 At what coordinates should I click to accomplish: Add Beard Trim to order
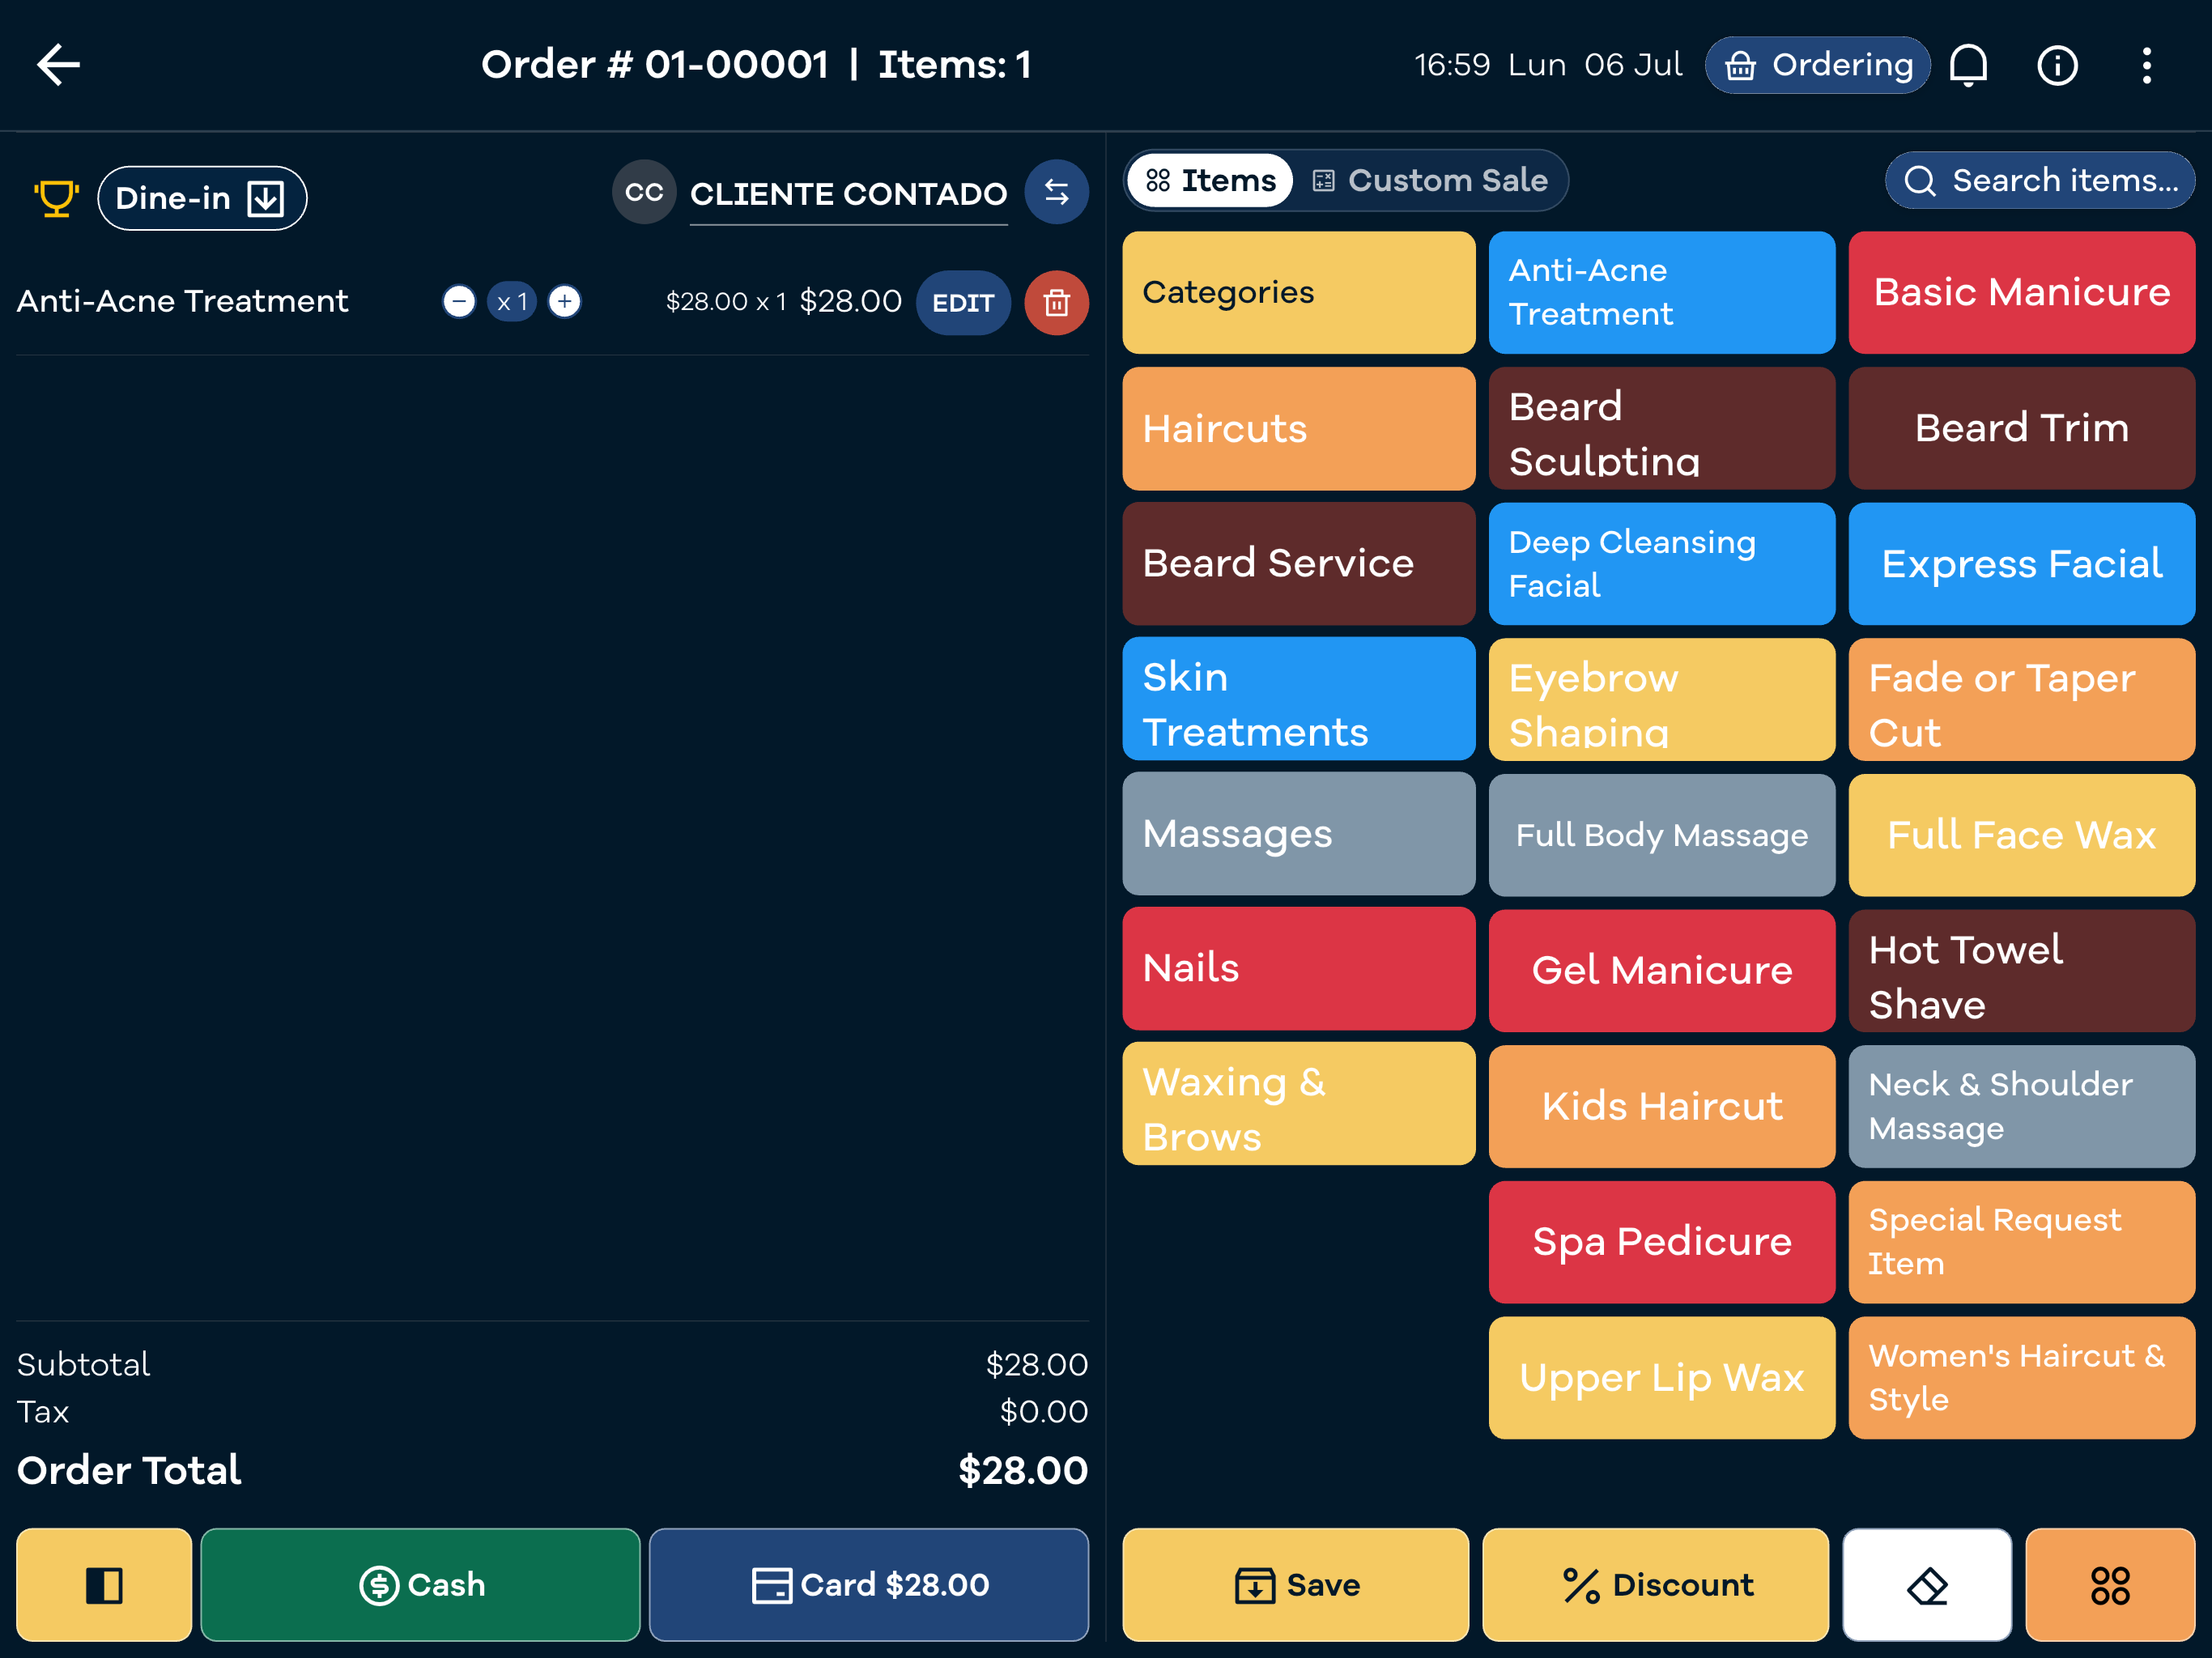click(x=2021, y=428)
